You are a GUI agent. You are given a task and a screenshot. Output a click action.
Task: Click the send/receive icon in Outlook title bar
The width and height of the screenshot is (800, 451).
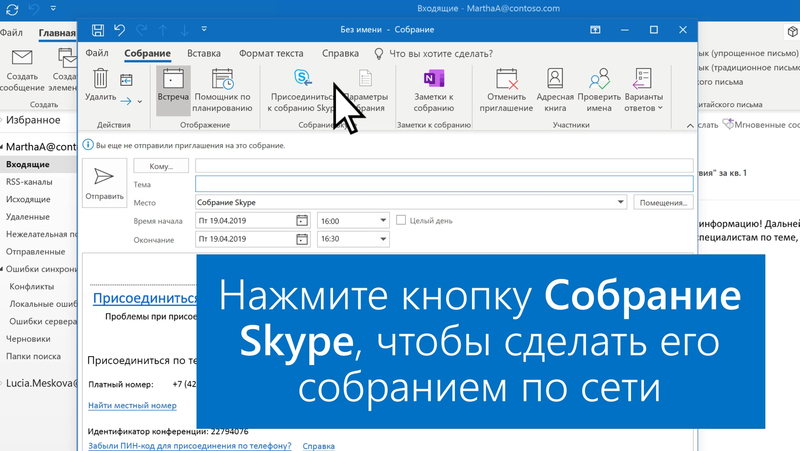point(12,9)
